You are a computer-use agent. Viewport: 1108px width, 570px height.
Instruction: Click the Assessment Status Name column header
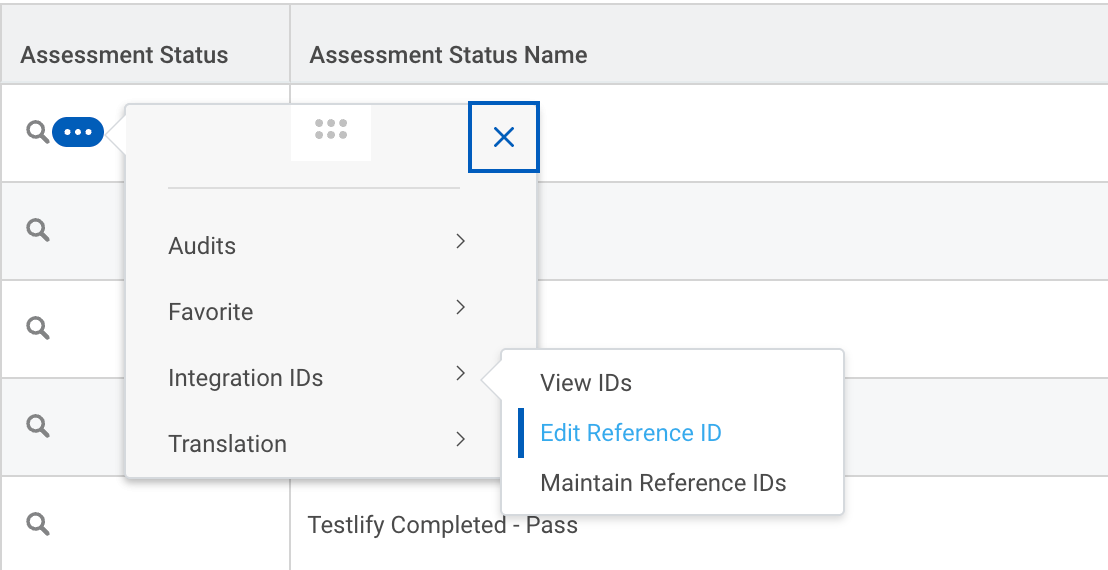(448, 55)
